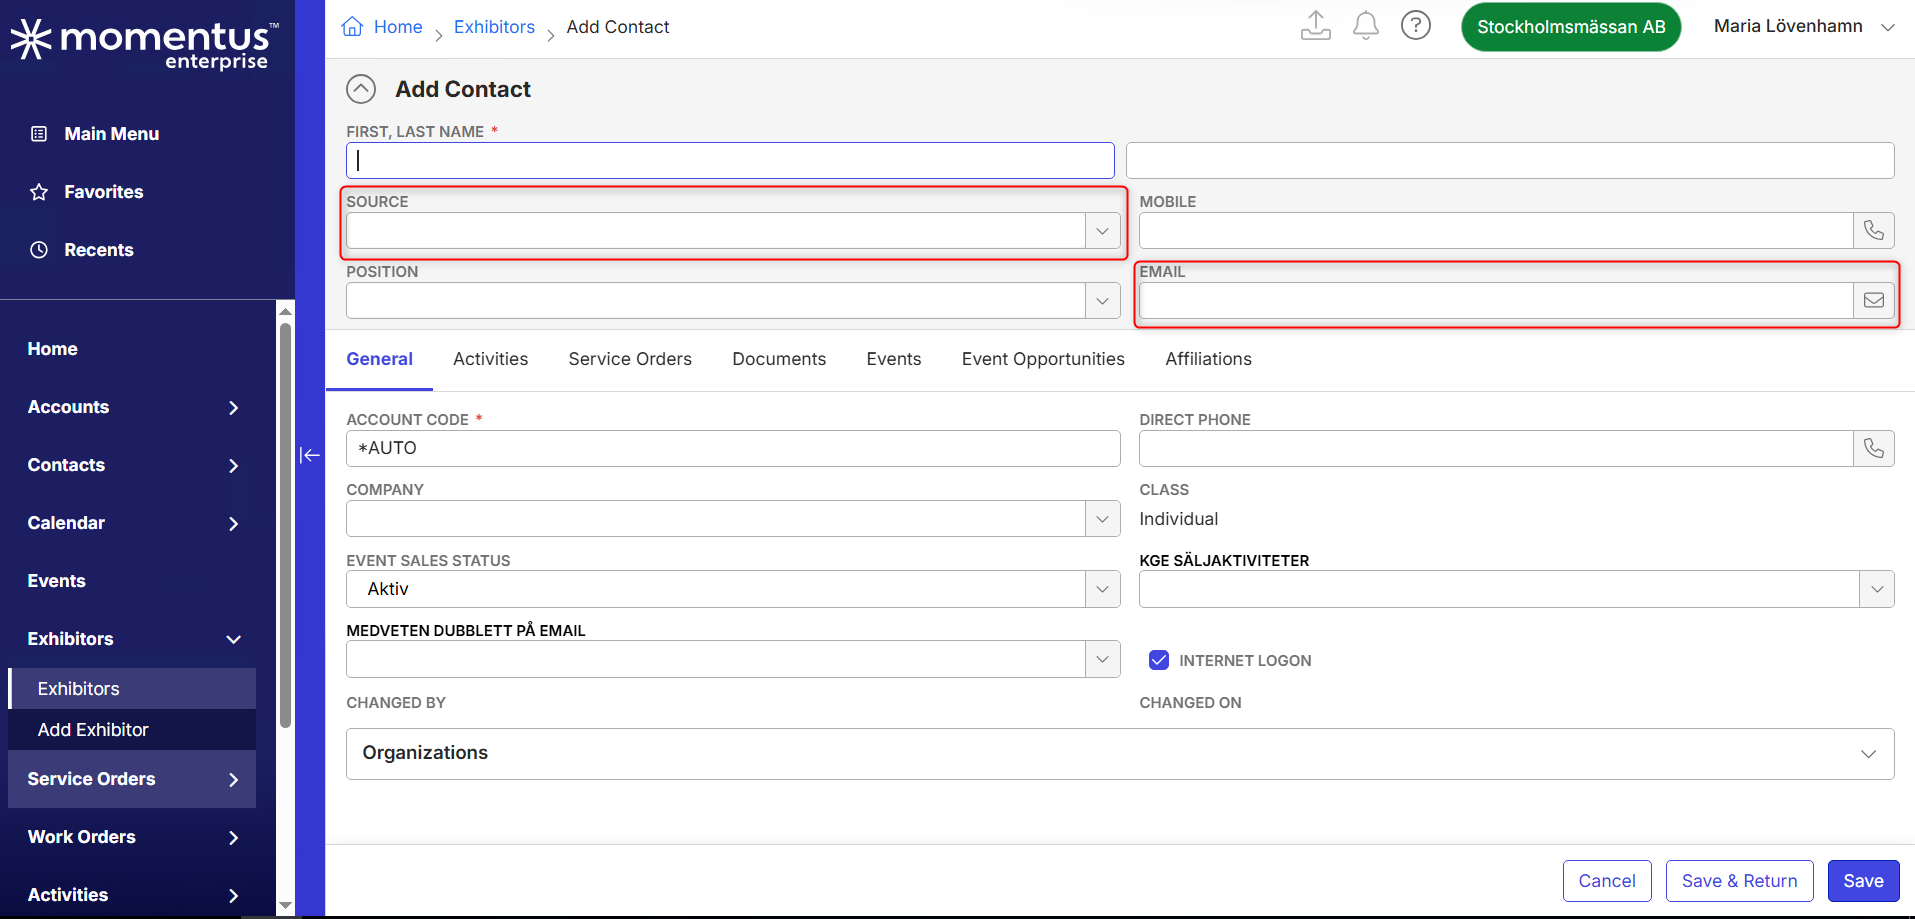Open the Source dropdown
1915x919 pixels.
(x=1102, y=231)
